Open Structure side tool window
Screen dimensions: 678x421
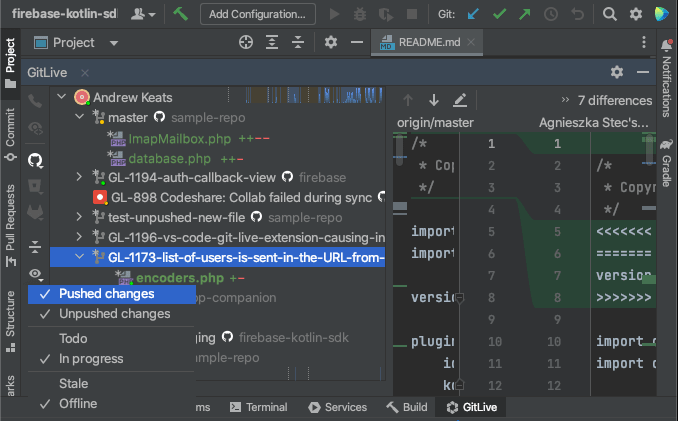(10, 322)
